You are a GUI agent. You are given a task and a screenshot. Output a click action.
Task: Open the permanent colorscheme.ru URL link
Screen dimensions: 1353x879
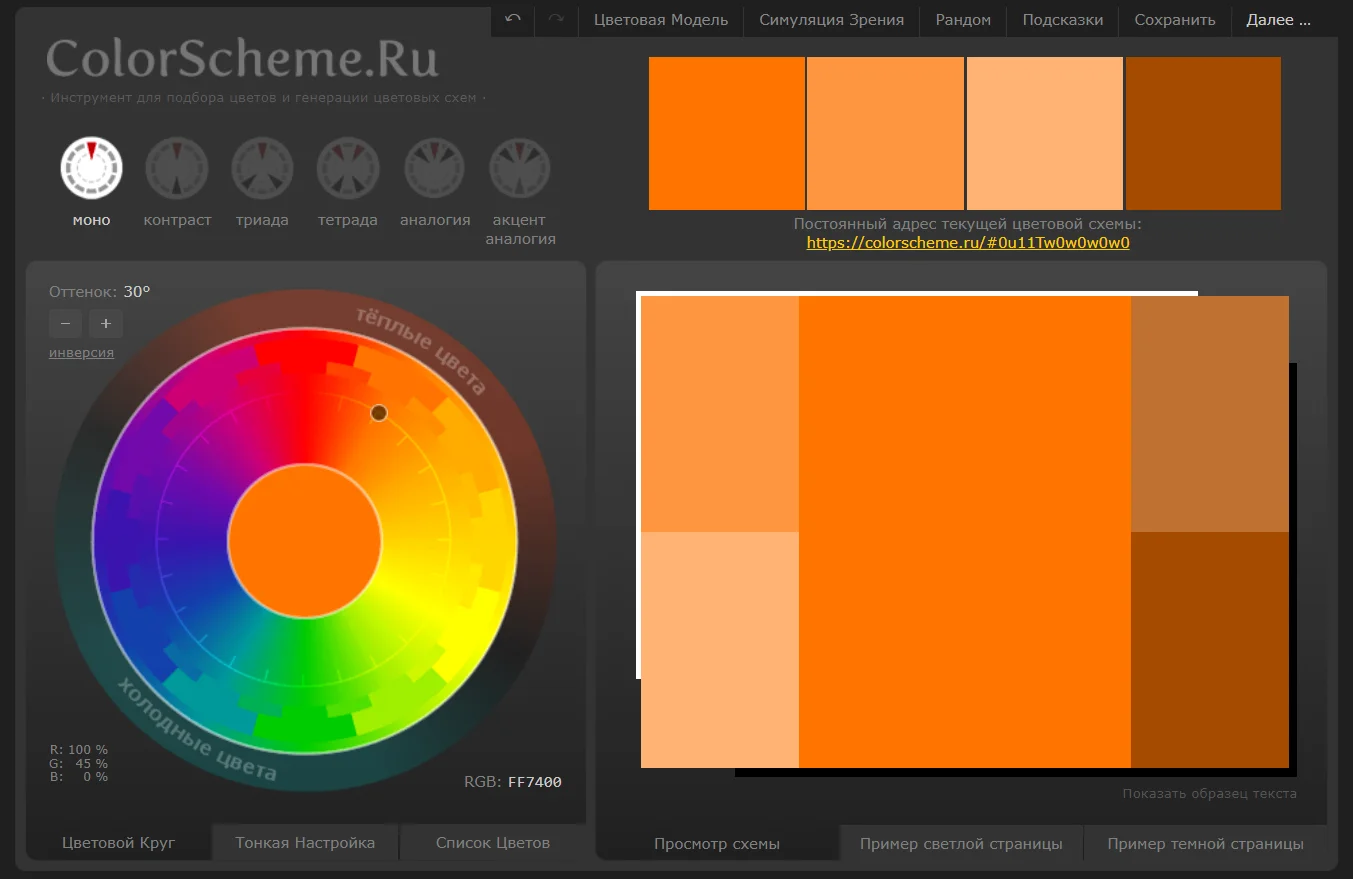[x=967, y=243]
